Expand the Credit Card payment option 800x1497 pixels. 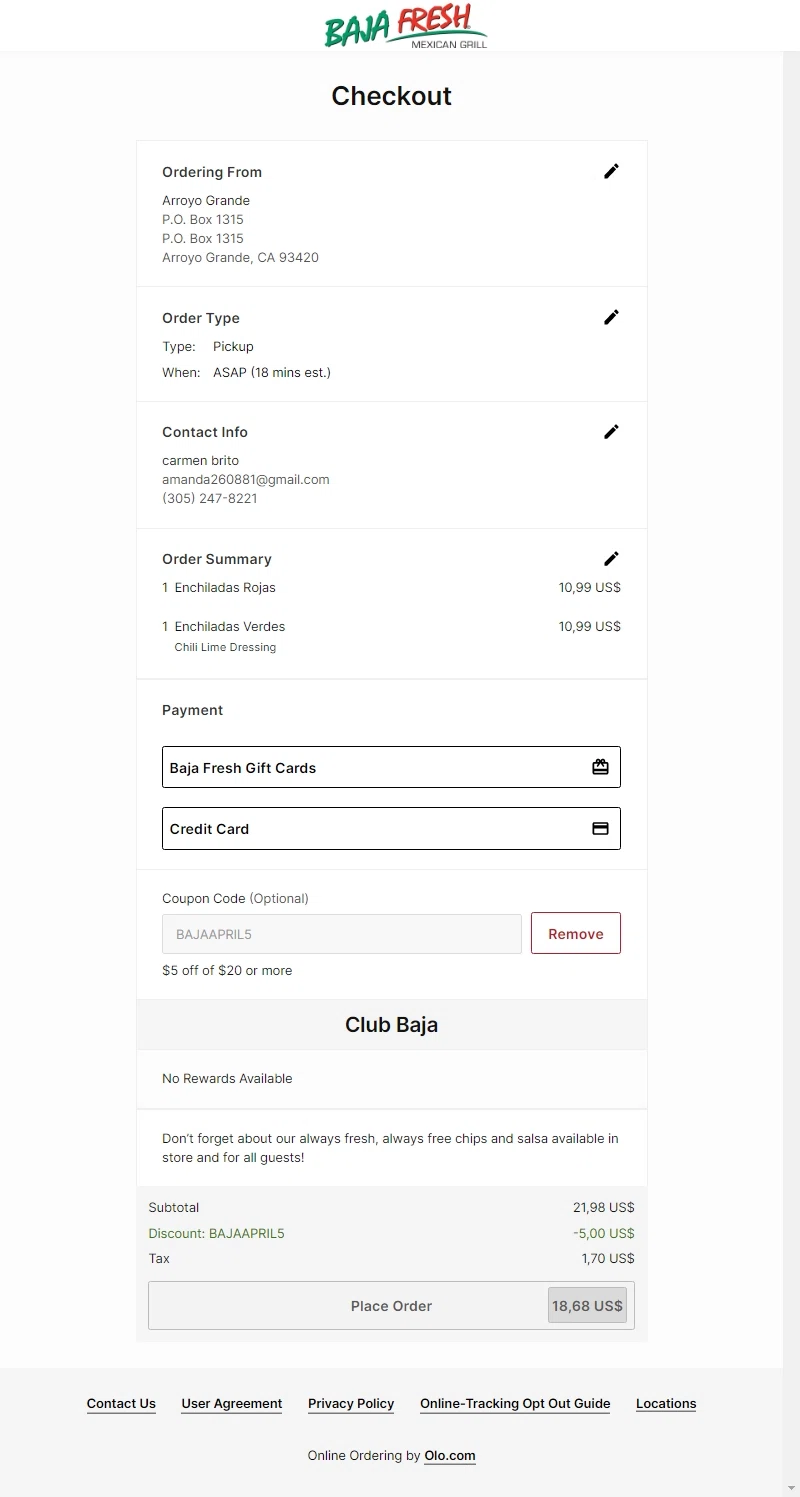[x=391, y=828]
